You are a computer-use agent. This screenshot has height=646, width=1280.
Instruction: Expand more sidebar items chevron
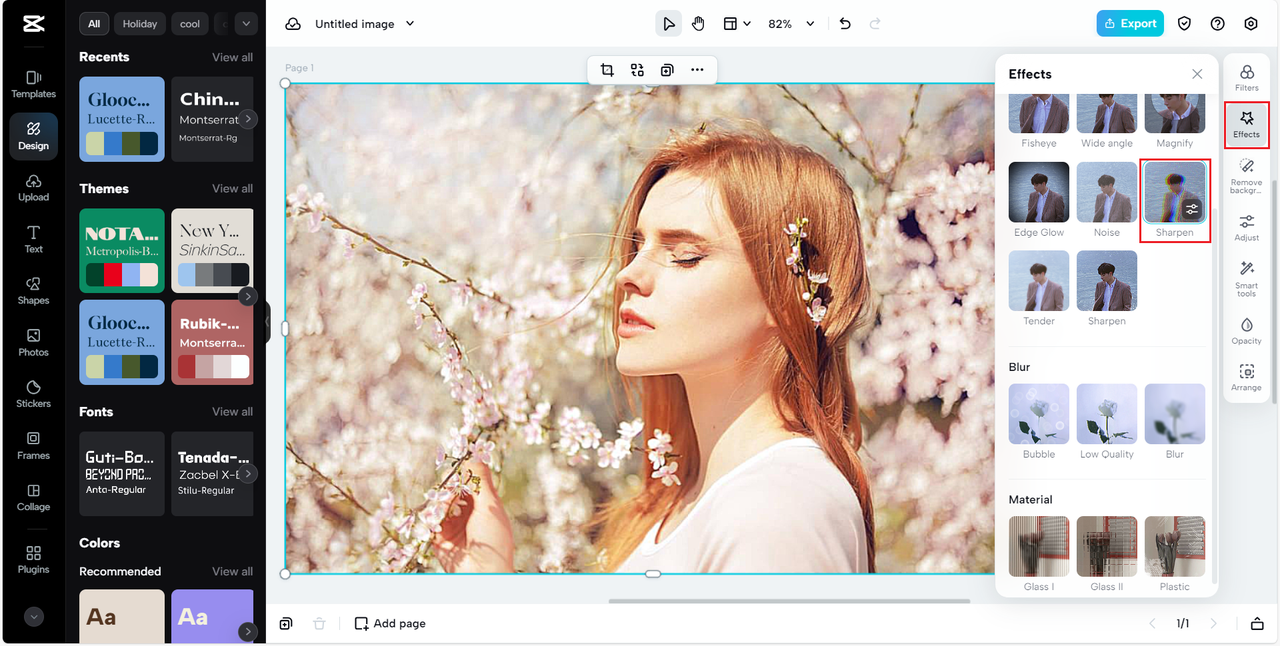tap(33, 617)
